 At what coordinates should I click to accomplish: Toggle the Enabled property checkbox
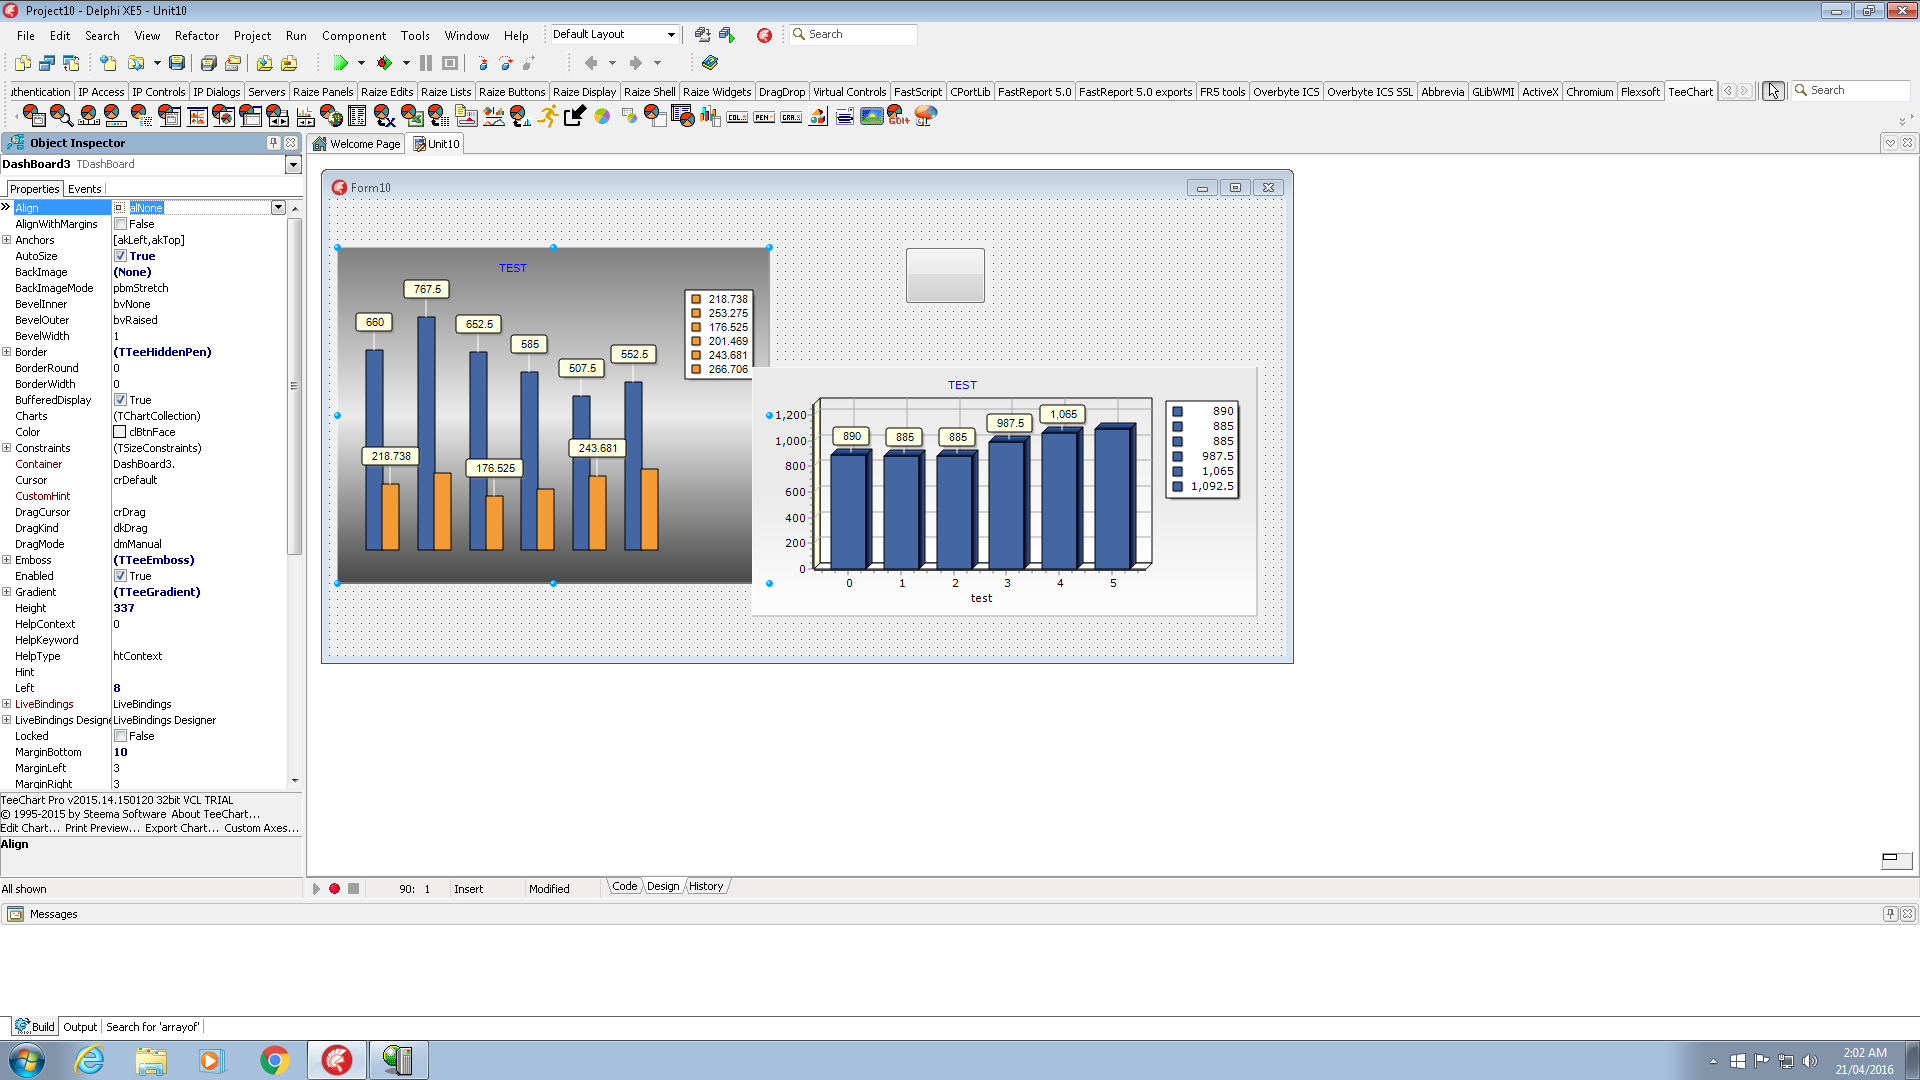point(120,576)
